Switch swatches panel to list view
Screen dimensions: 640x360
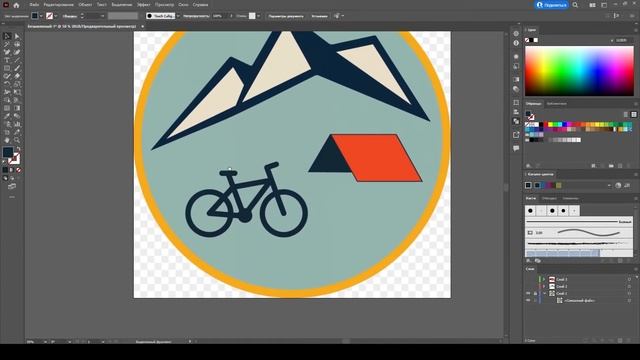625,114
